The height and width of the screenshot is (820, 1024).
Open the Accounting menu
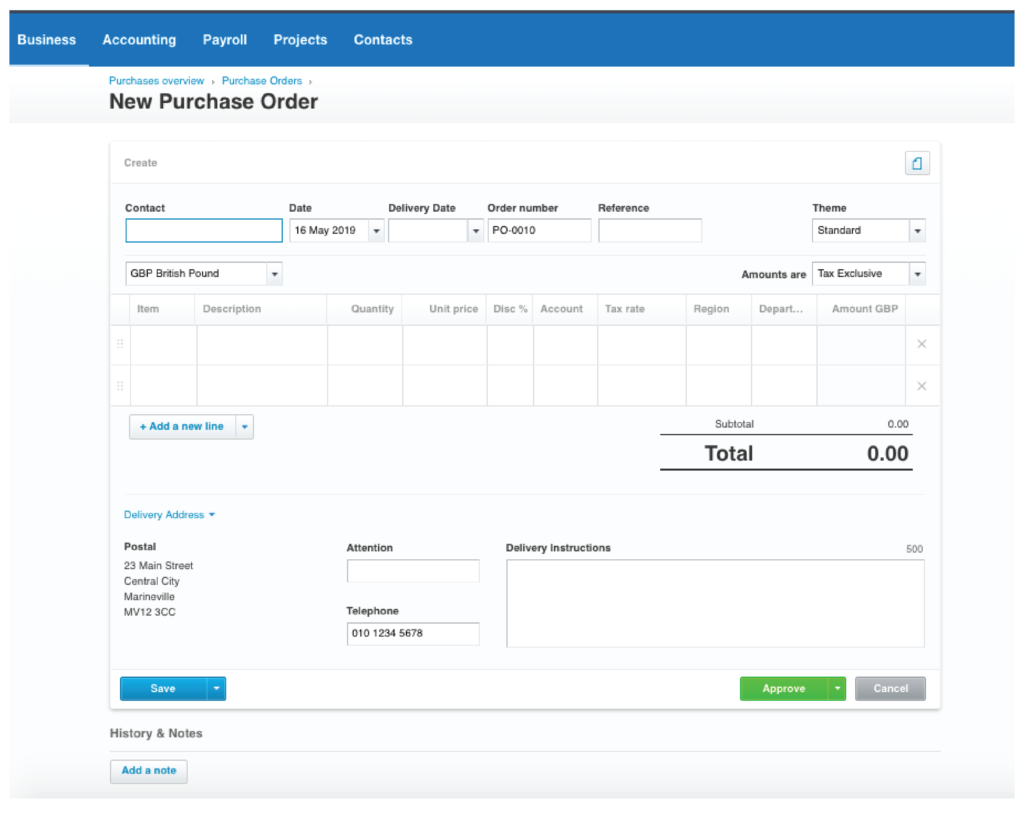pos(139,40)
